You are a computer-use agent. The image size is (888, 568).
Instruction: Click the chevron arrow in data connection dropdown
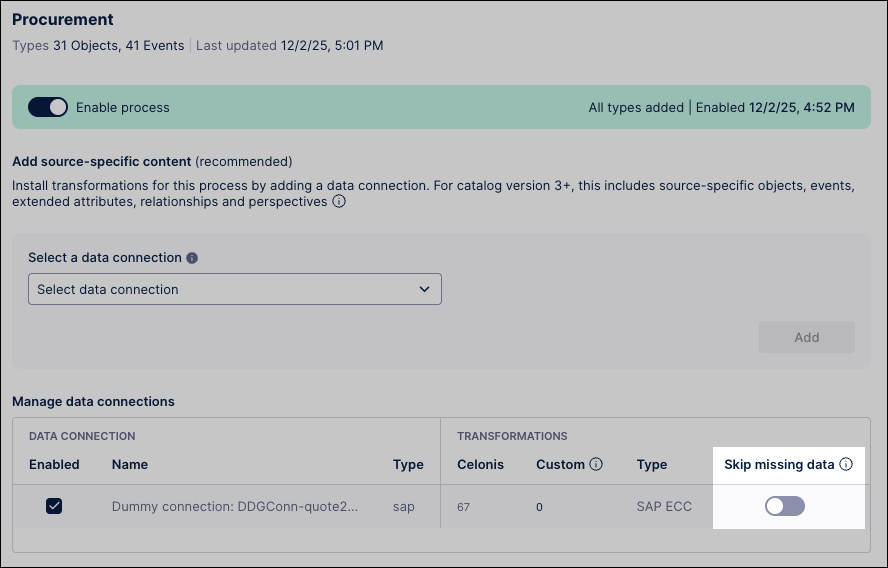click(x=425, y=289)
